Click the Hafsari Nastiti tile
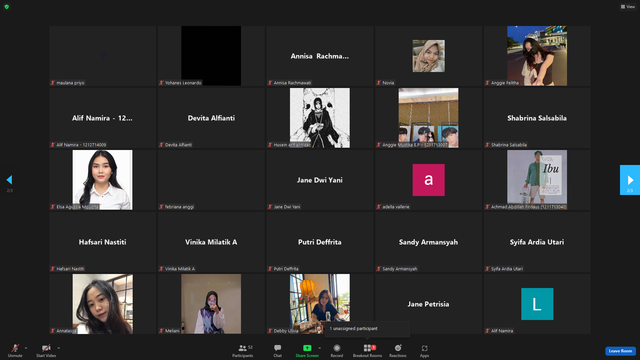 (102, 242)
